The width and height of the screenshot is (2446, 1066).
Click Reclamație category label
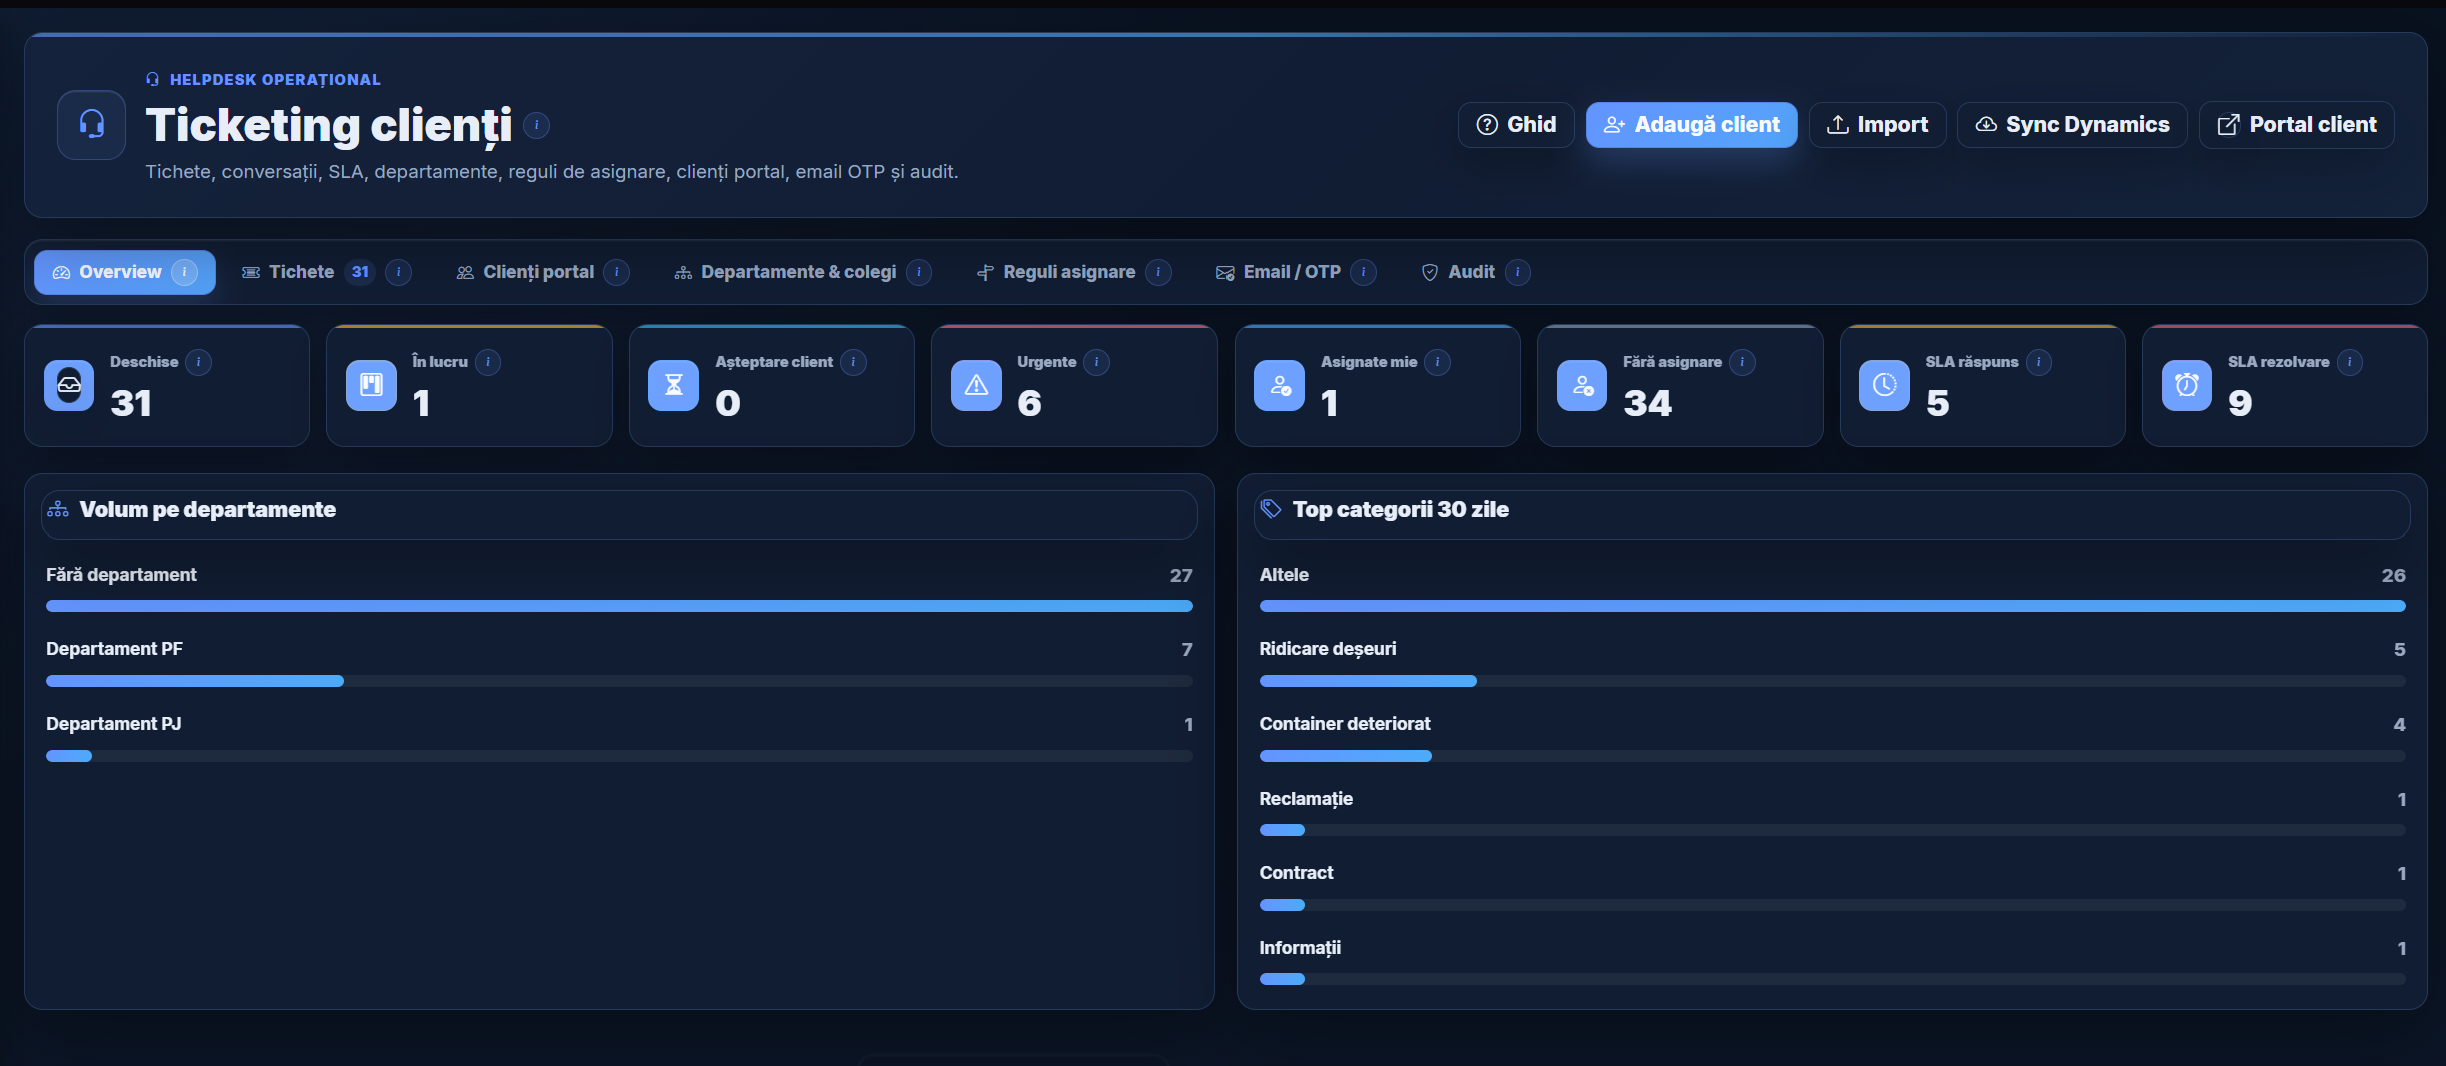coord(1306,799)
